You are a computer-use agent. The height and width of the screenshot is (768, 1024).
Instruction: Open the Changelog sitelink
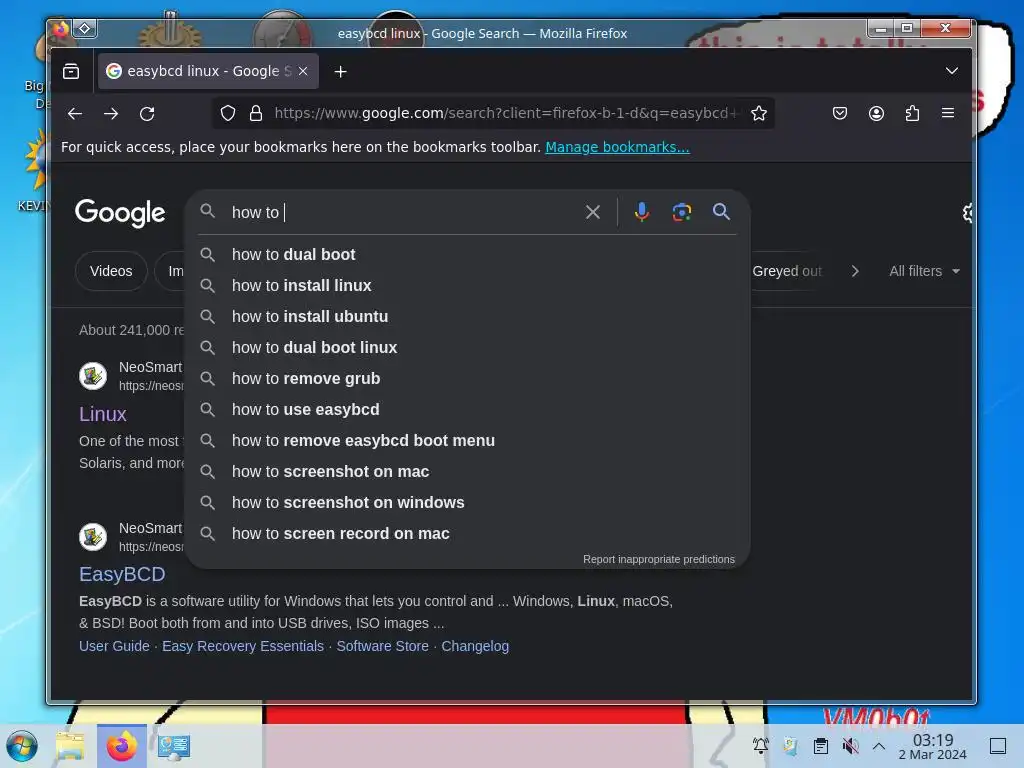[x=475, y=646]
